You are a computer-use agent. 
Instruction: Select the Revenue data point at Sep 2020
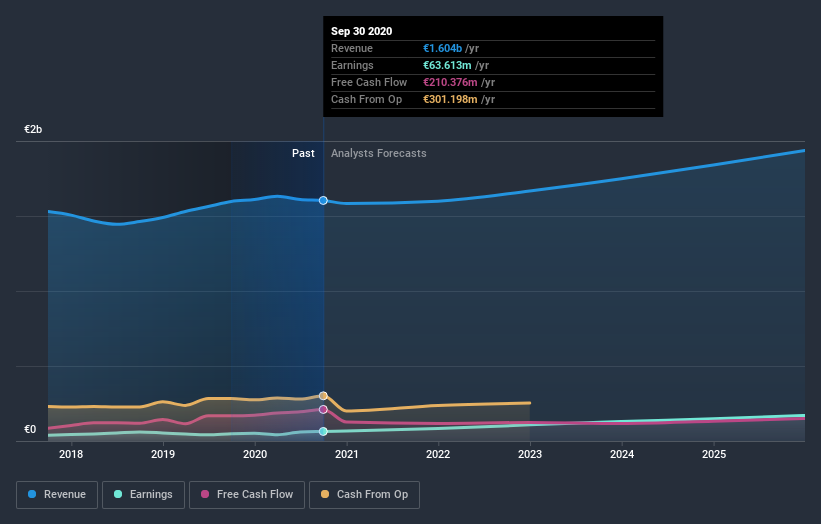[324, 200]
